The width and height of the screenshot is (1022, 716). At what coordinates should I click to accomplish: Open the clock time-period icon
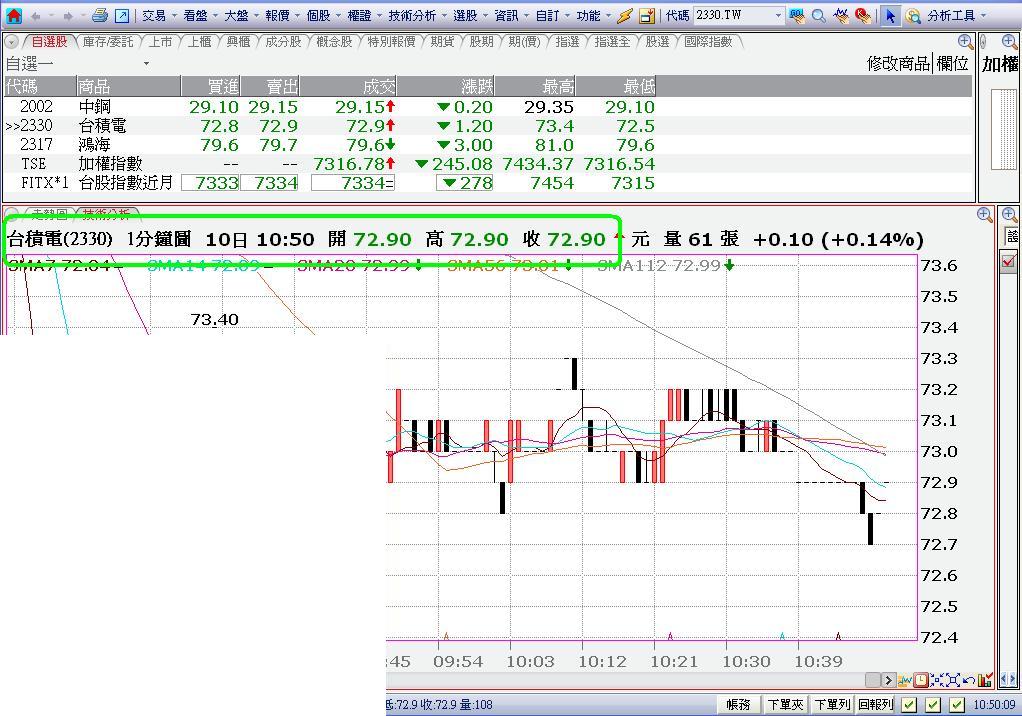920,680
